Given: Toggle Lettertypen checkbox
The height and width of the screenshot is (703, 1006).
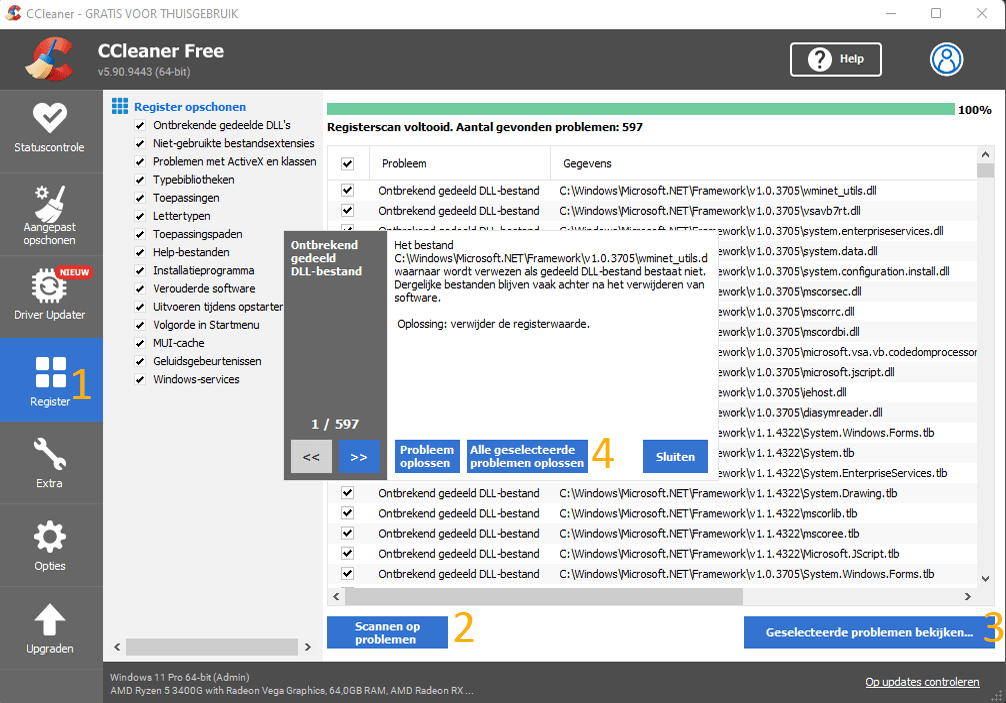Looking at the screenshot, I should [140, 216].
